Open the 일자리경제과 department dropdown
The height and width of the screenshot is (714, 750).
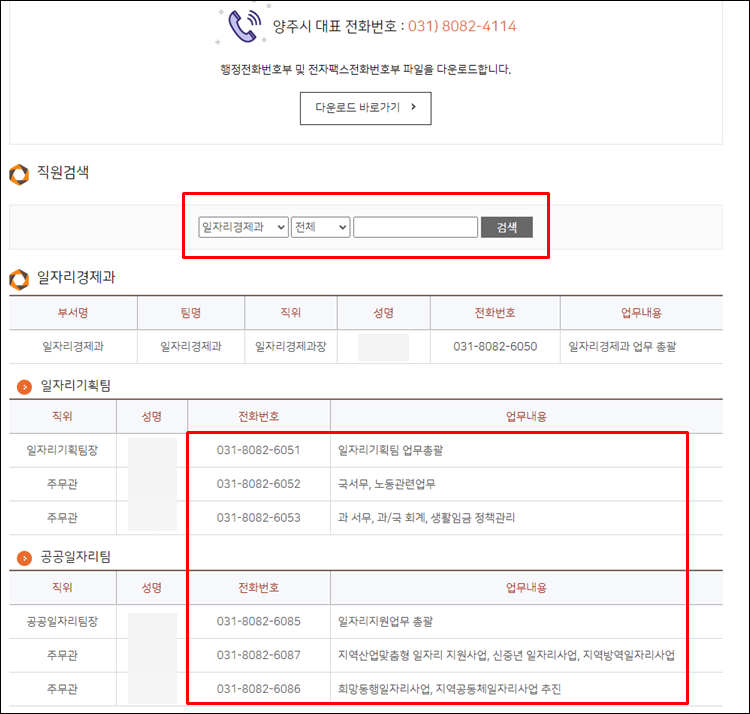[243, 227]
